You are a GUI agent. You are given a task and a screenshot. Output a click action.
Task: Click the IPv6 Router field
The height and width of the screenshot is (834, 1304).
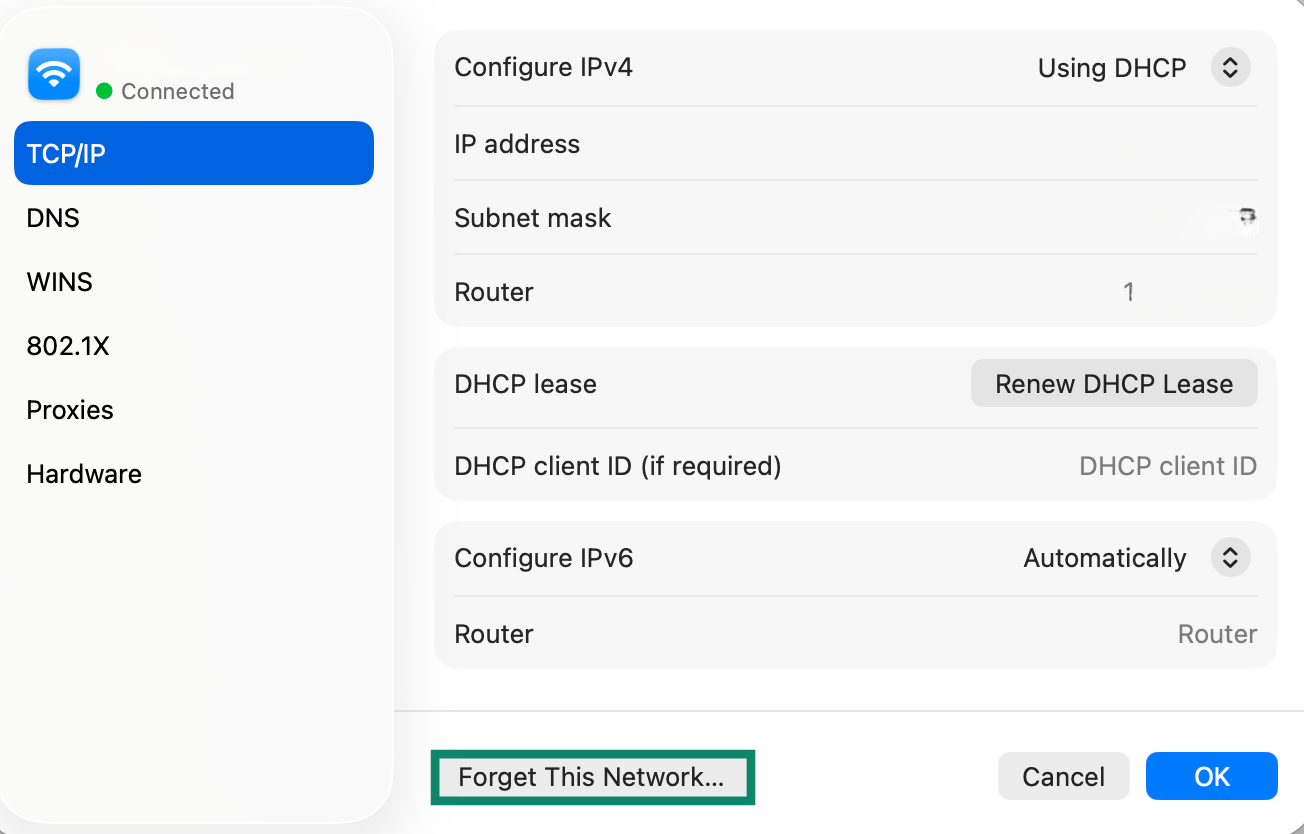[x=1217, y=634]
